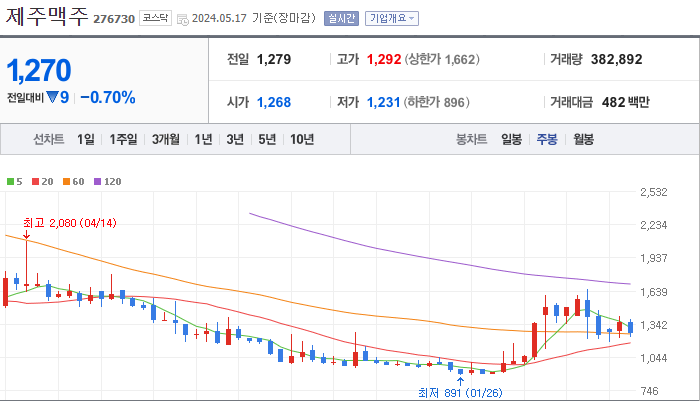Select the 1년 line chart tab
The image size is (700, 401).
pos(203,139)
